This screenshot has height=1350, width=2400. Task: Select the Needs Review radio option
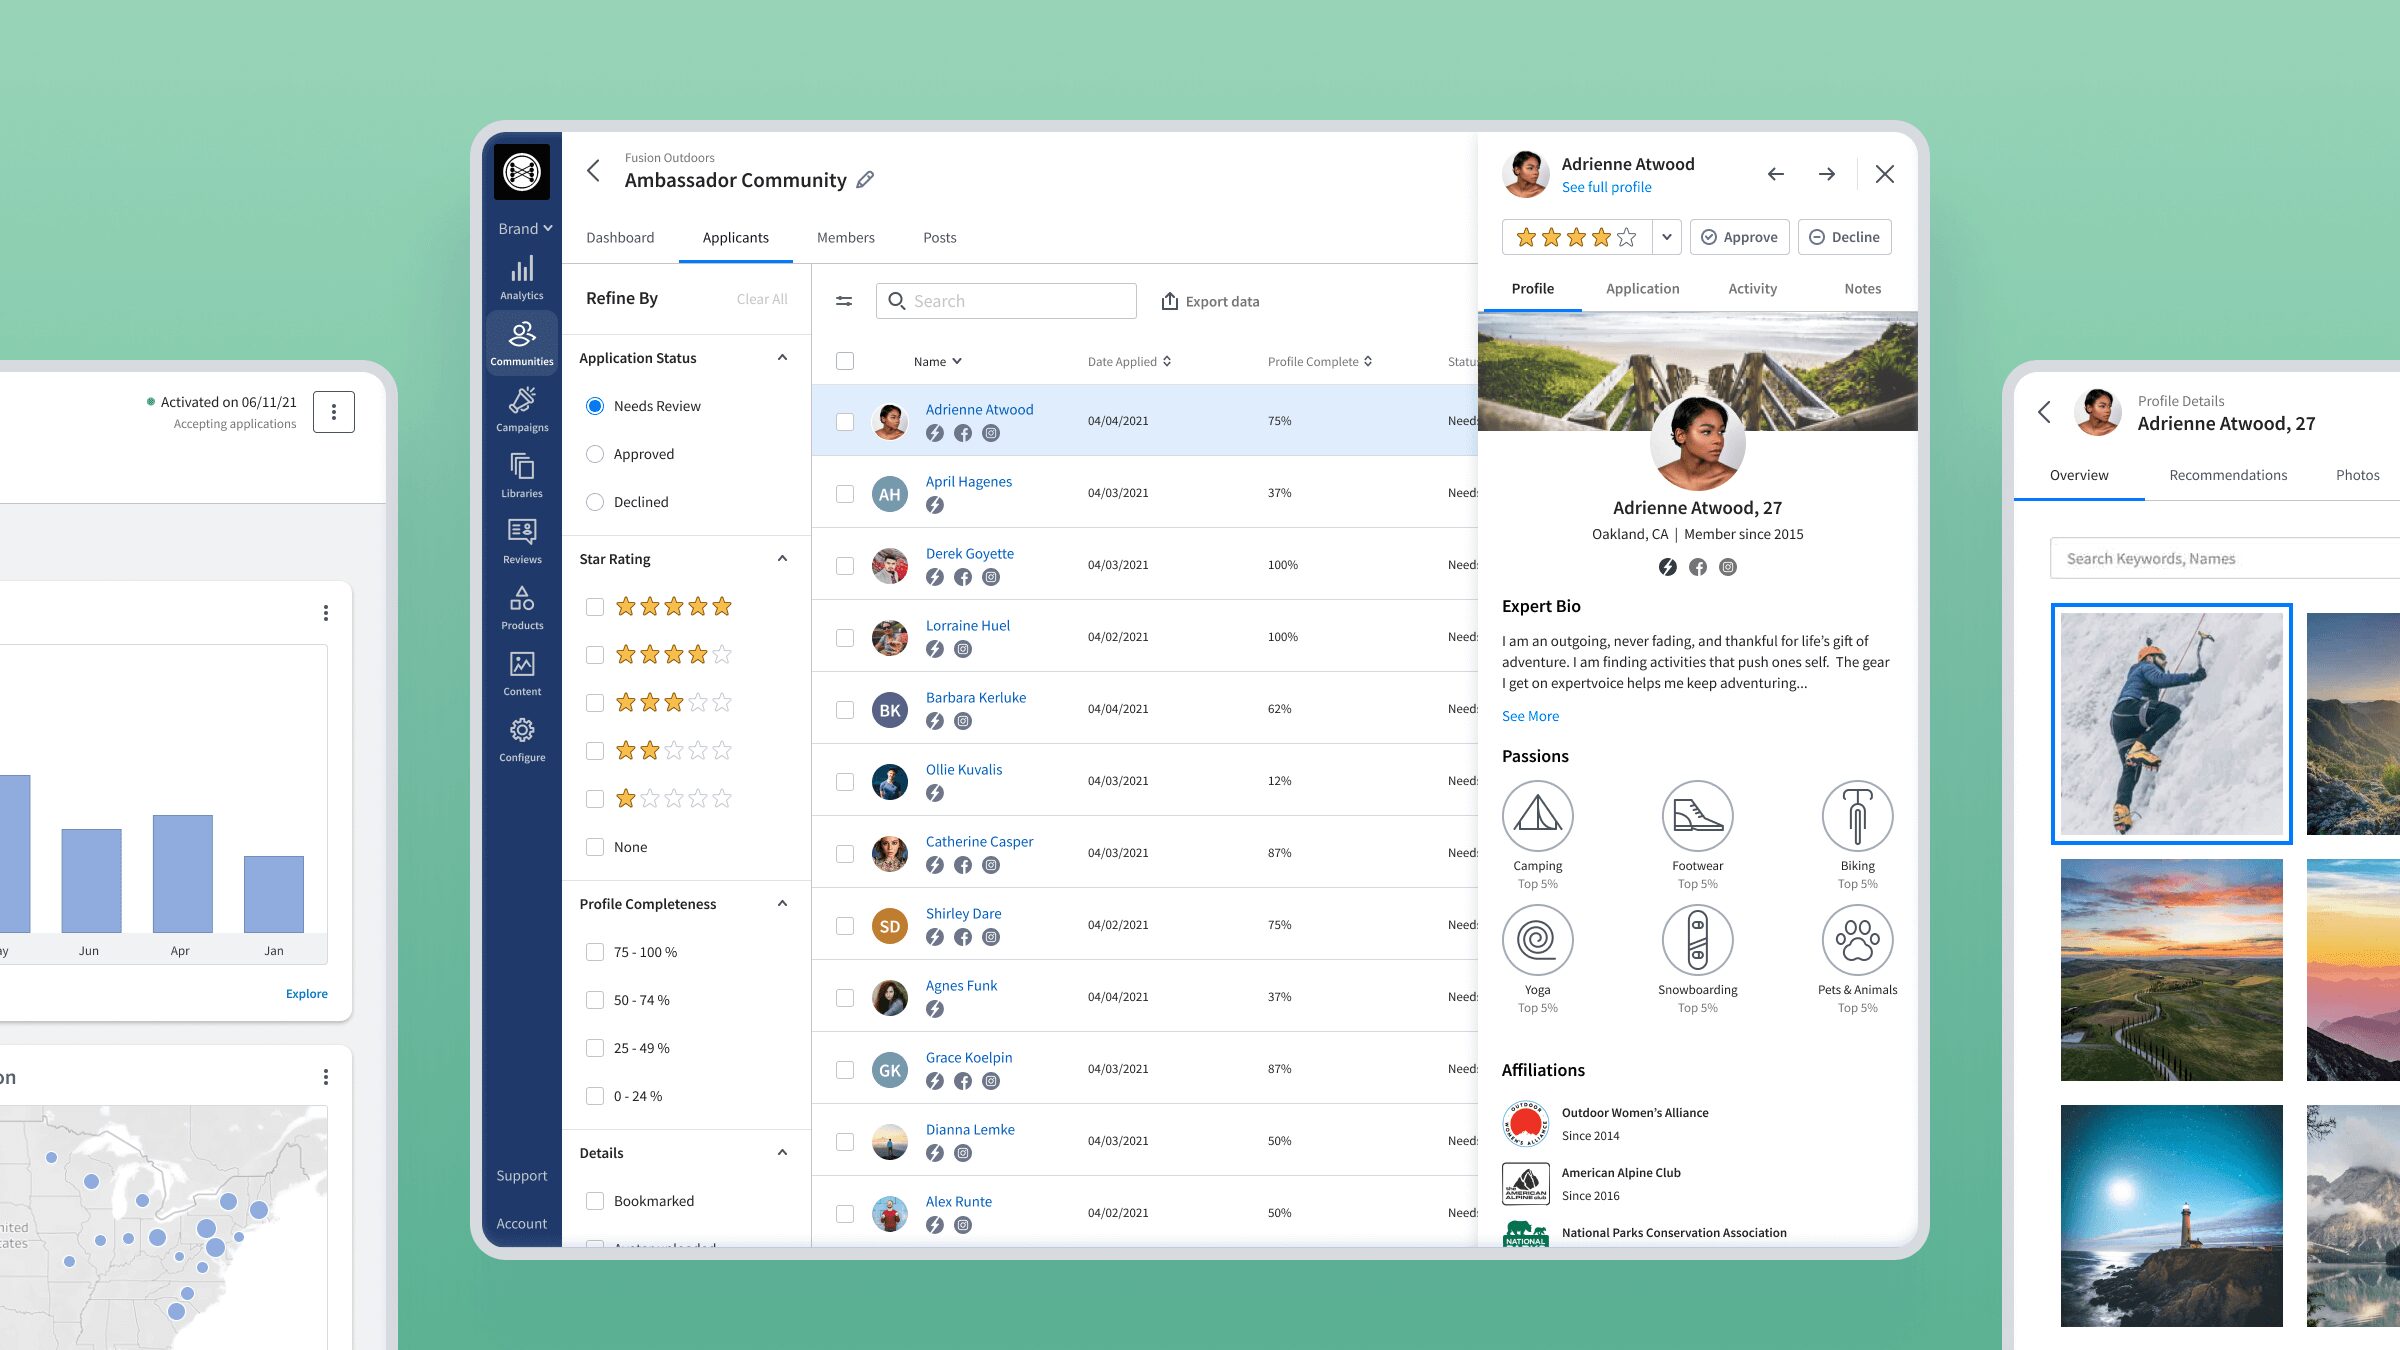595,406
